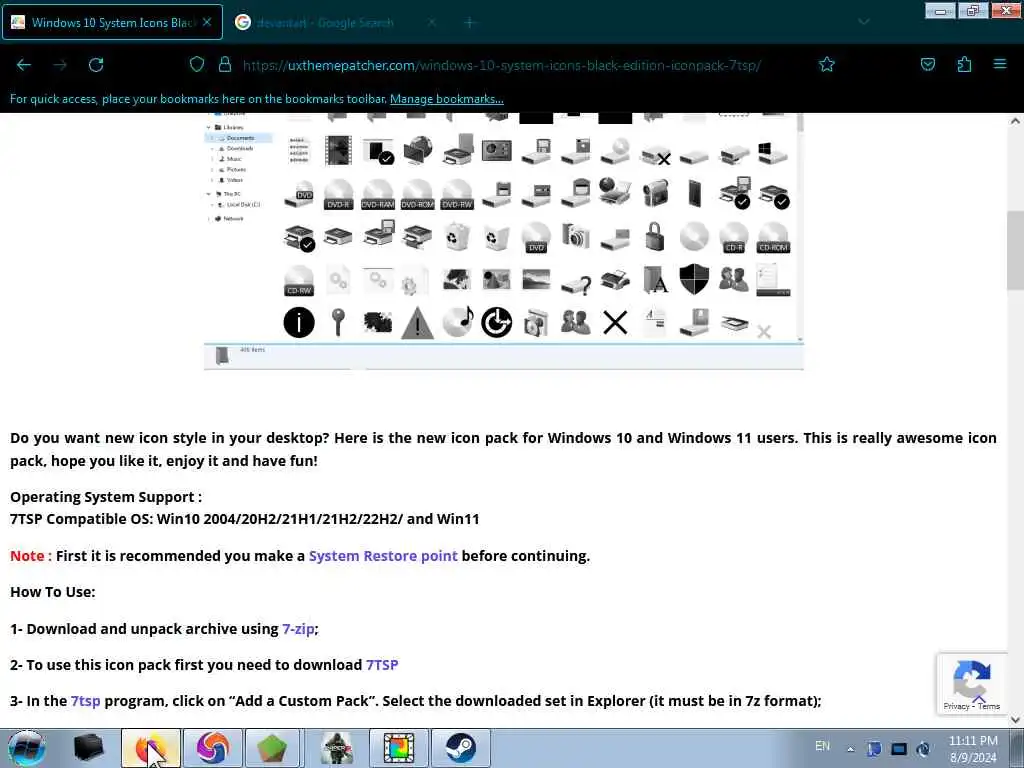Bookmark this page with the star
Image resolution: width=1024 pixels, height=768 pixels.
(827, 65)
